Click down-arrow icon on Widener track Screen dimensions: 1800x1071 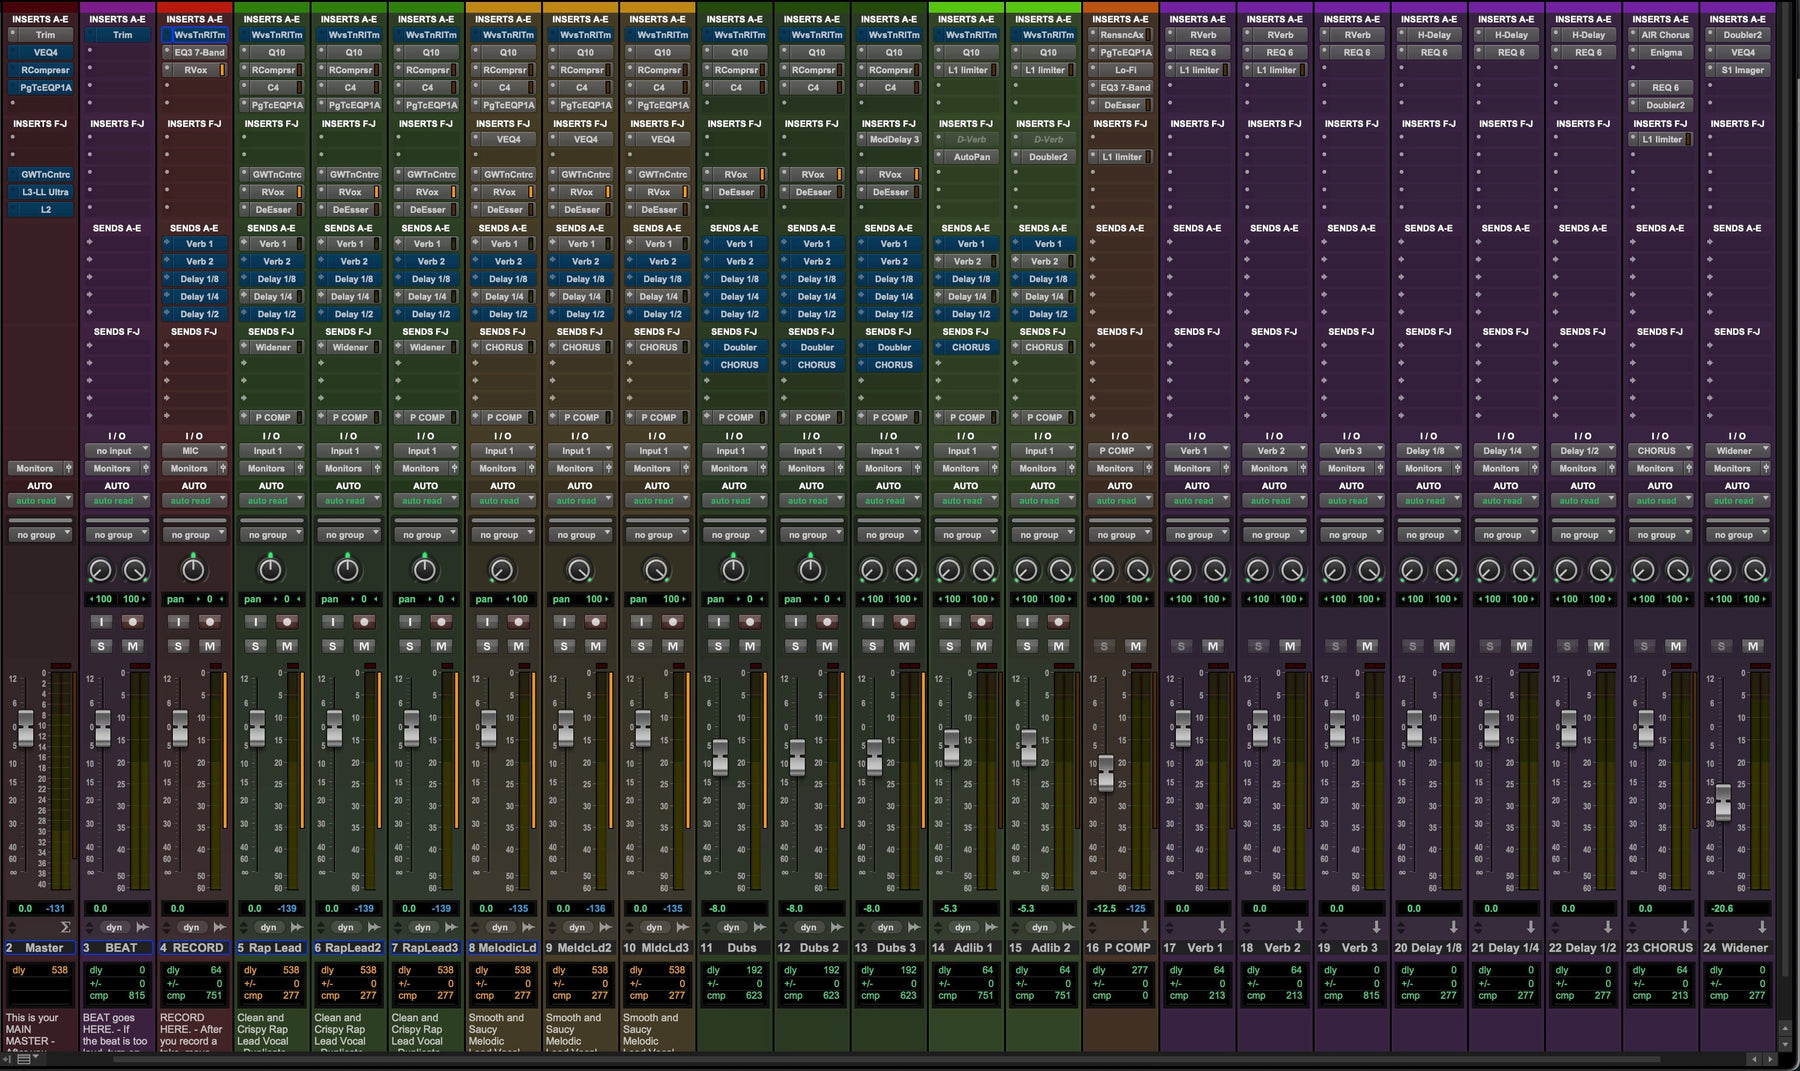[x=1762, y=928]
